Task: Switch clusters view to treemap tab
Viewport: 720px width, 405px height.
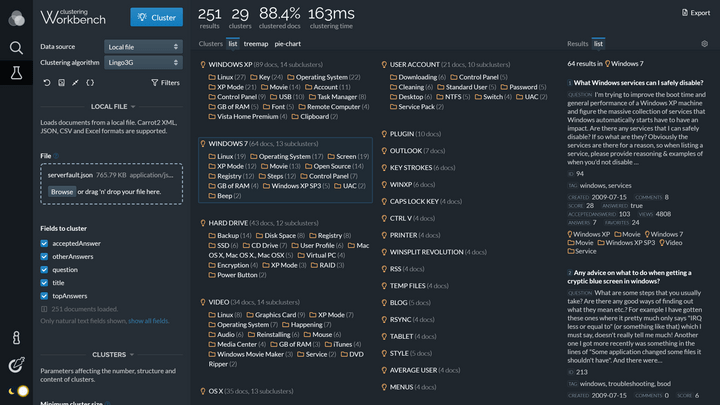Action: (256, 44)
